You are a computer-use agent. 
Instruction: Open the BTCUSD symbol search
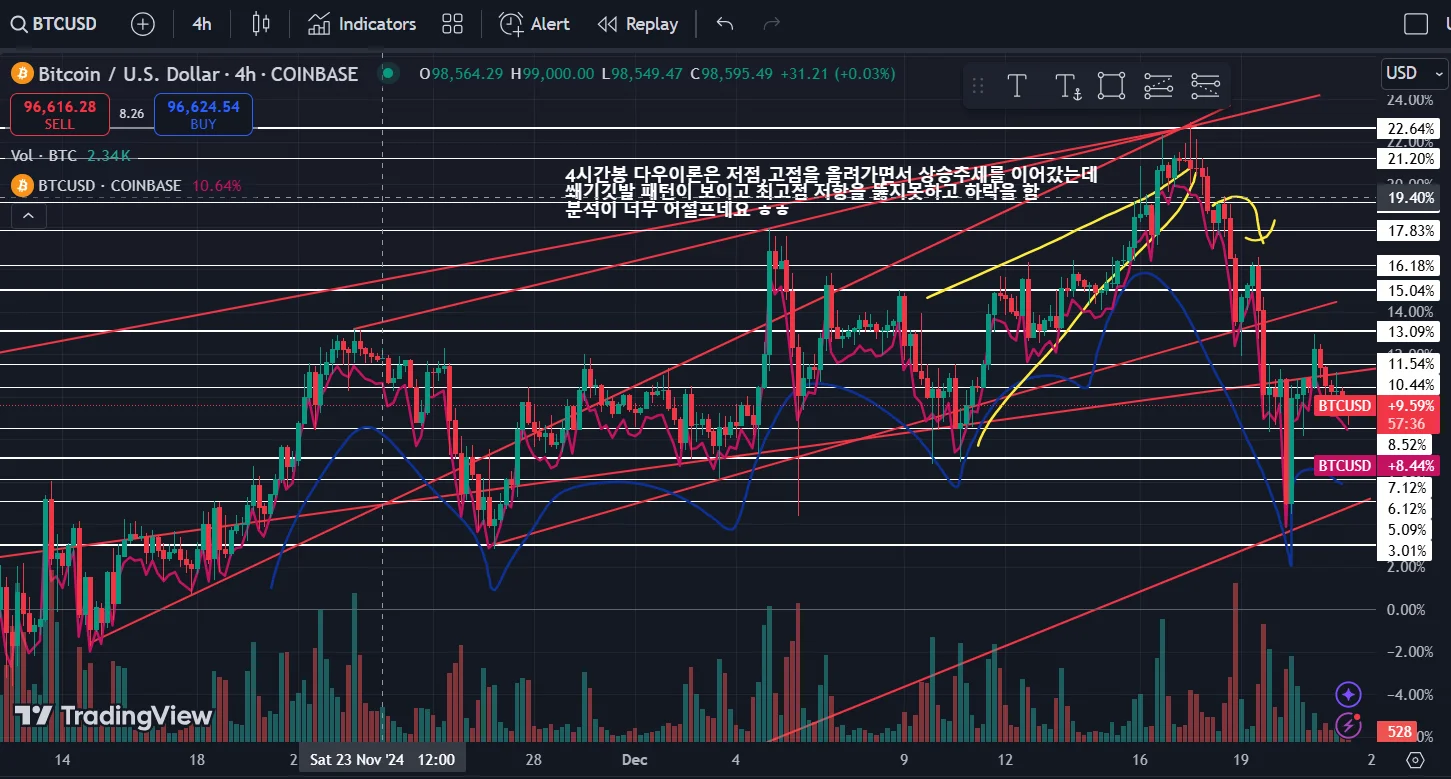click(x=55, y=24)
